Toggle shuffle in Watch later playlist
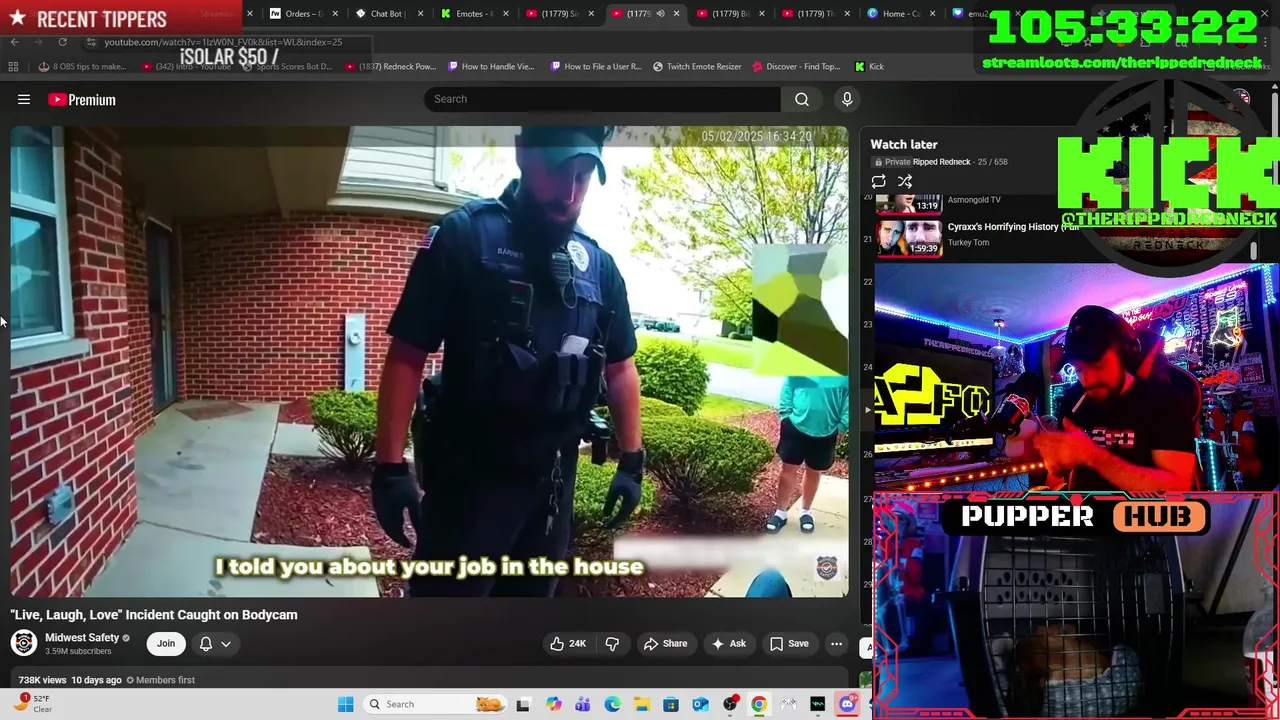This screenshot has width=1280, height=720. [905, 182]
